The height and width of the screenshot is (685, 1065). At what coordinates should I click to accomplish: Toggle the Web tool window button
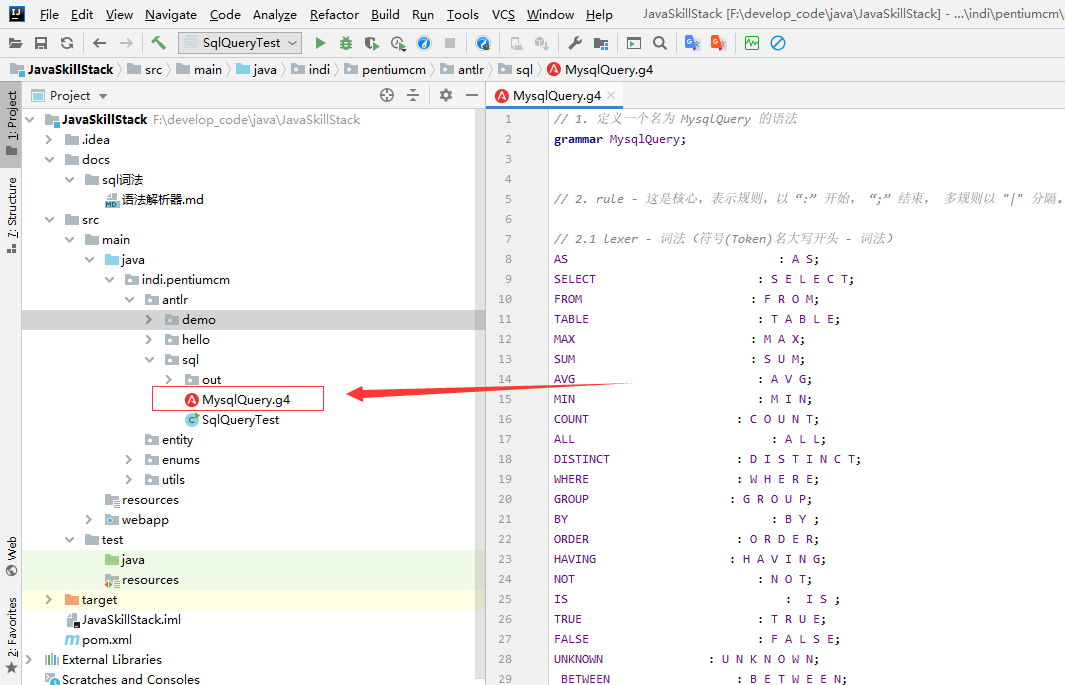pos(12,556)
